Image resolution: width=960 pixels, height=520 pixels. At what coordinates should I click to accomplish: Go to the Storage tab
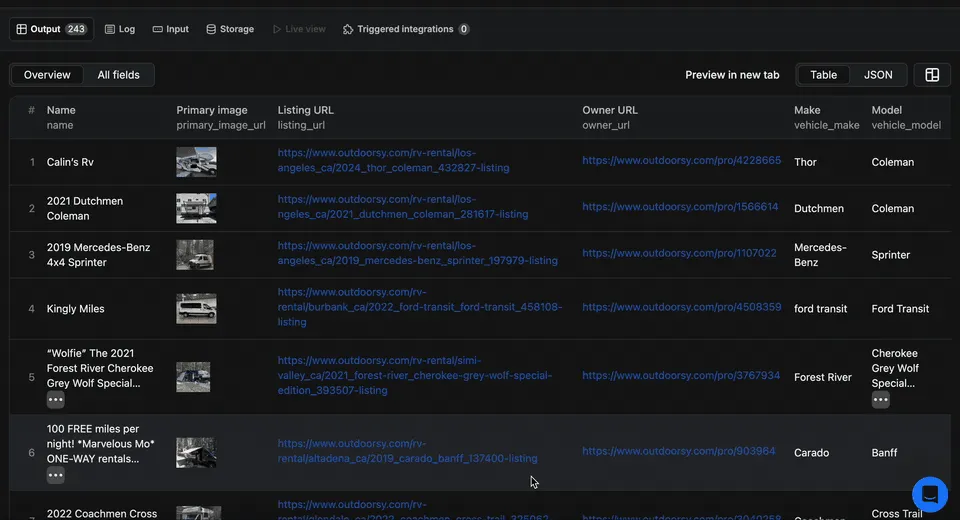click(x=230, y=29)
